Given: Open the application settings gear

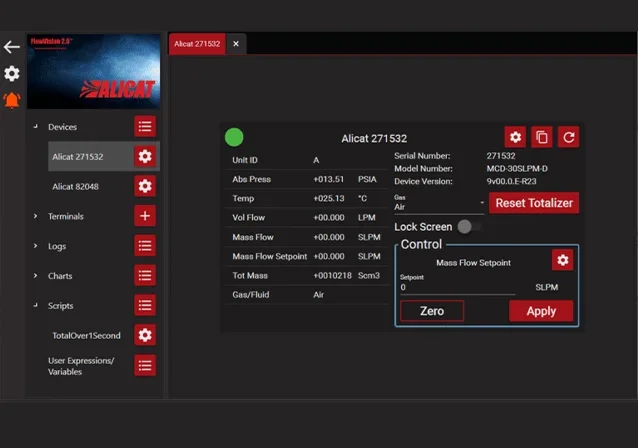Looking at the screenshot, I should [x=12, y=74].
